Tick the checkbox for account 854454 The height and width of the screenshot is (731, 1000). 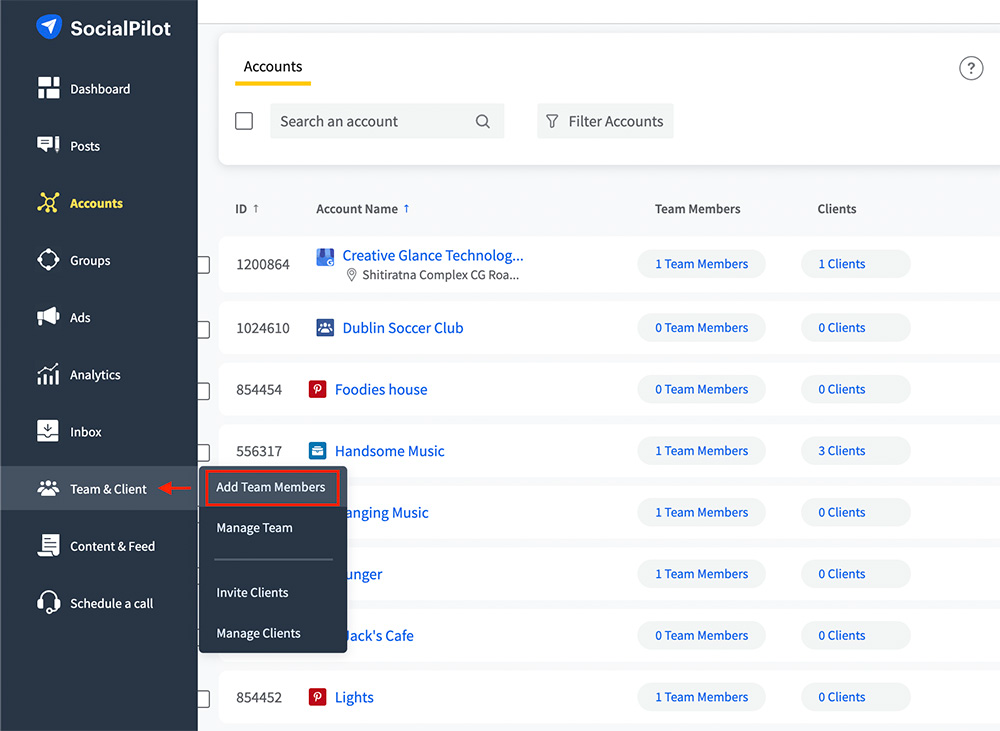click(203, 391)
